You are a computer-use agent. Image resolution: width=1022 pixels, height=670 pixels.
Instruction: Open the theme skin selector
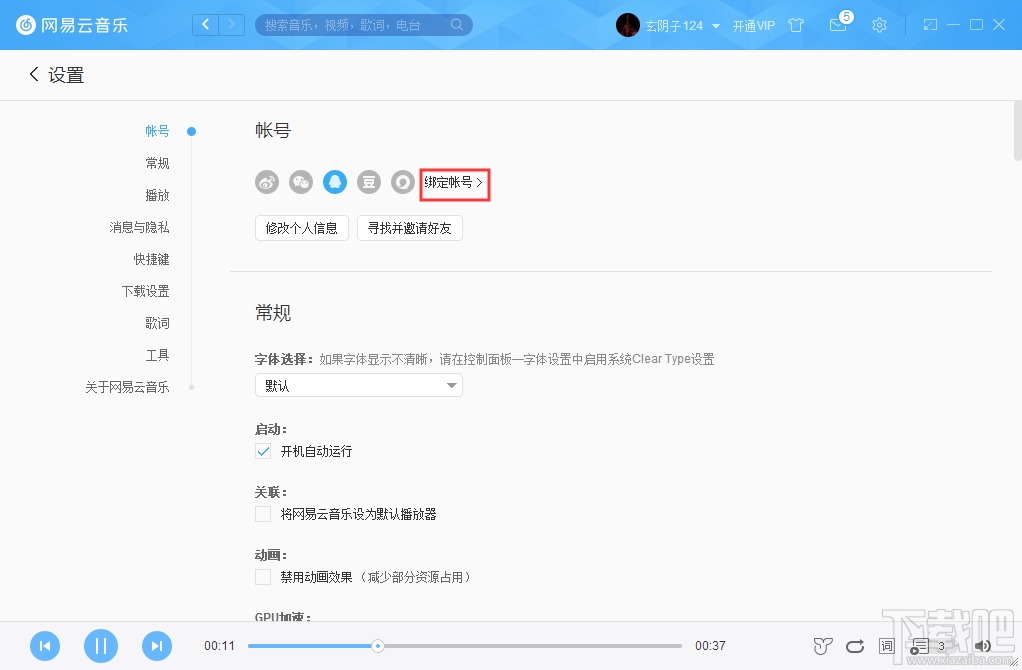point(795,25)
